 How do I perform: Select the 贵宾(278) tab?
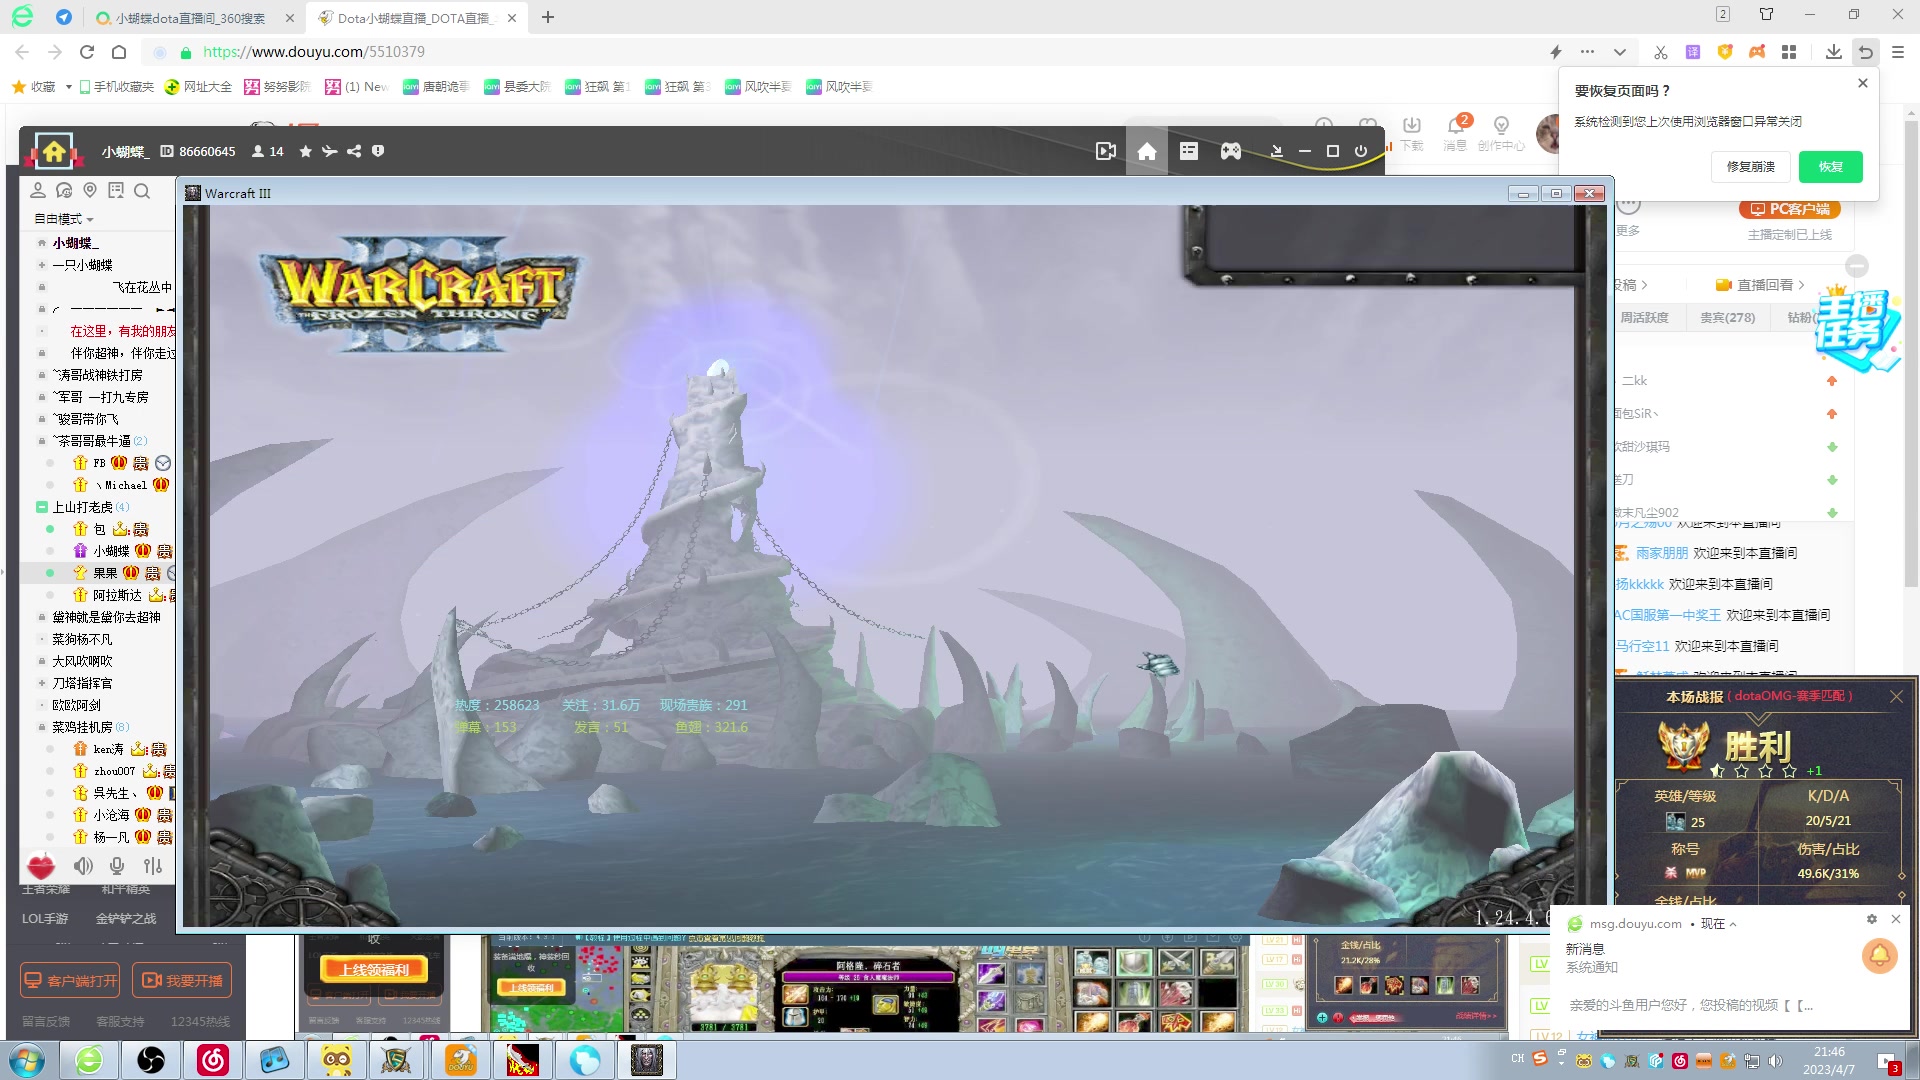(1728, 318)
